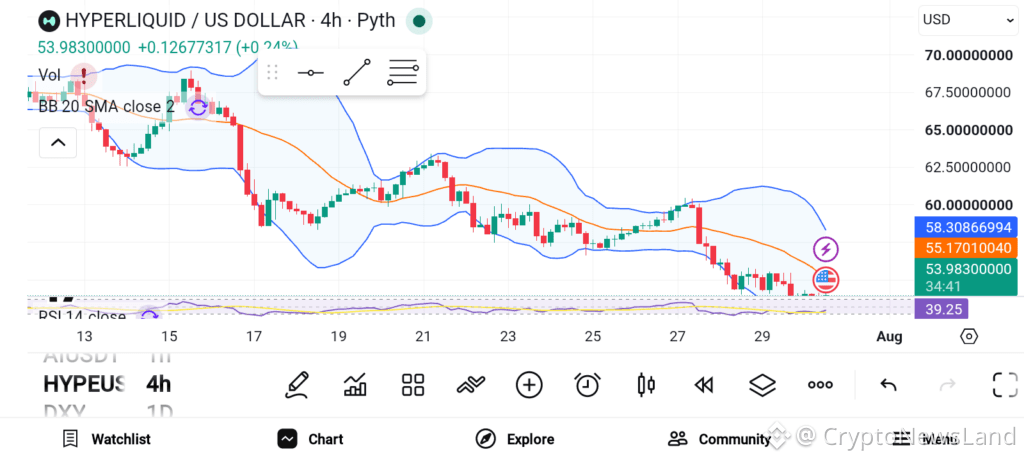This screenshot has width=1024, height=461.
Task: Click the purple 39.25 RSI value label
Action: [942, 309]
